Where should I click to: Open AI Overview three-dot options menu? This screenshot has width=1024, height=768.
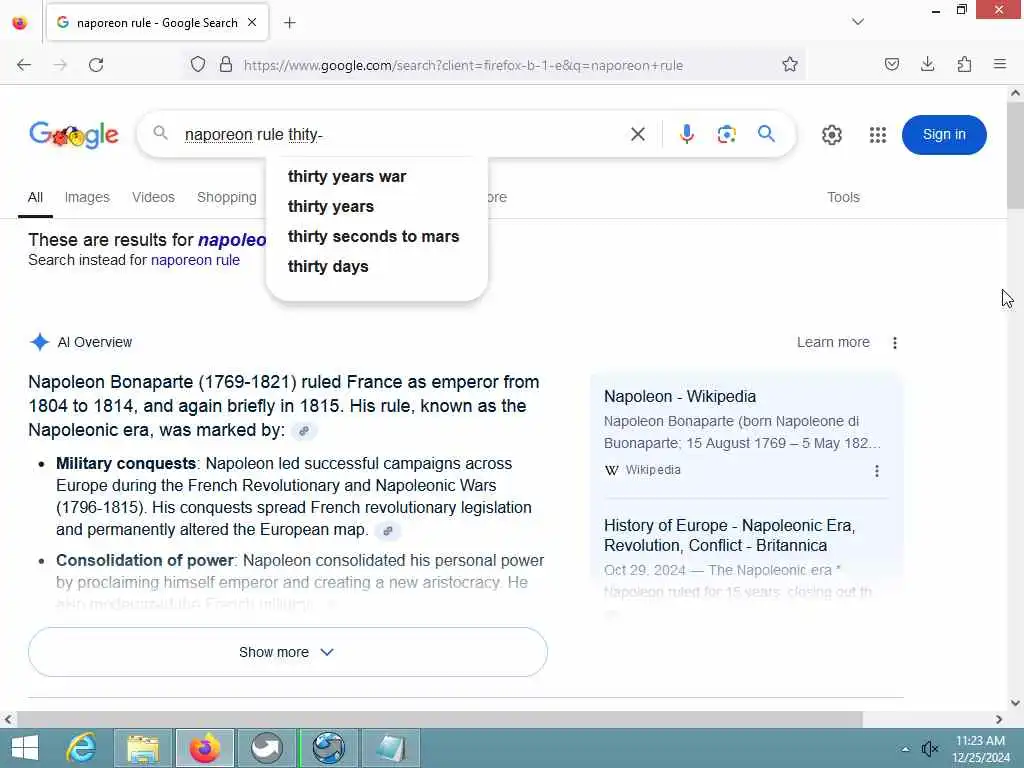tap(895, 342)
